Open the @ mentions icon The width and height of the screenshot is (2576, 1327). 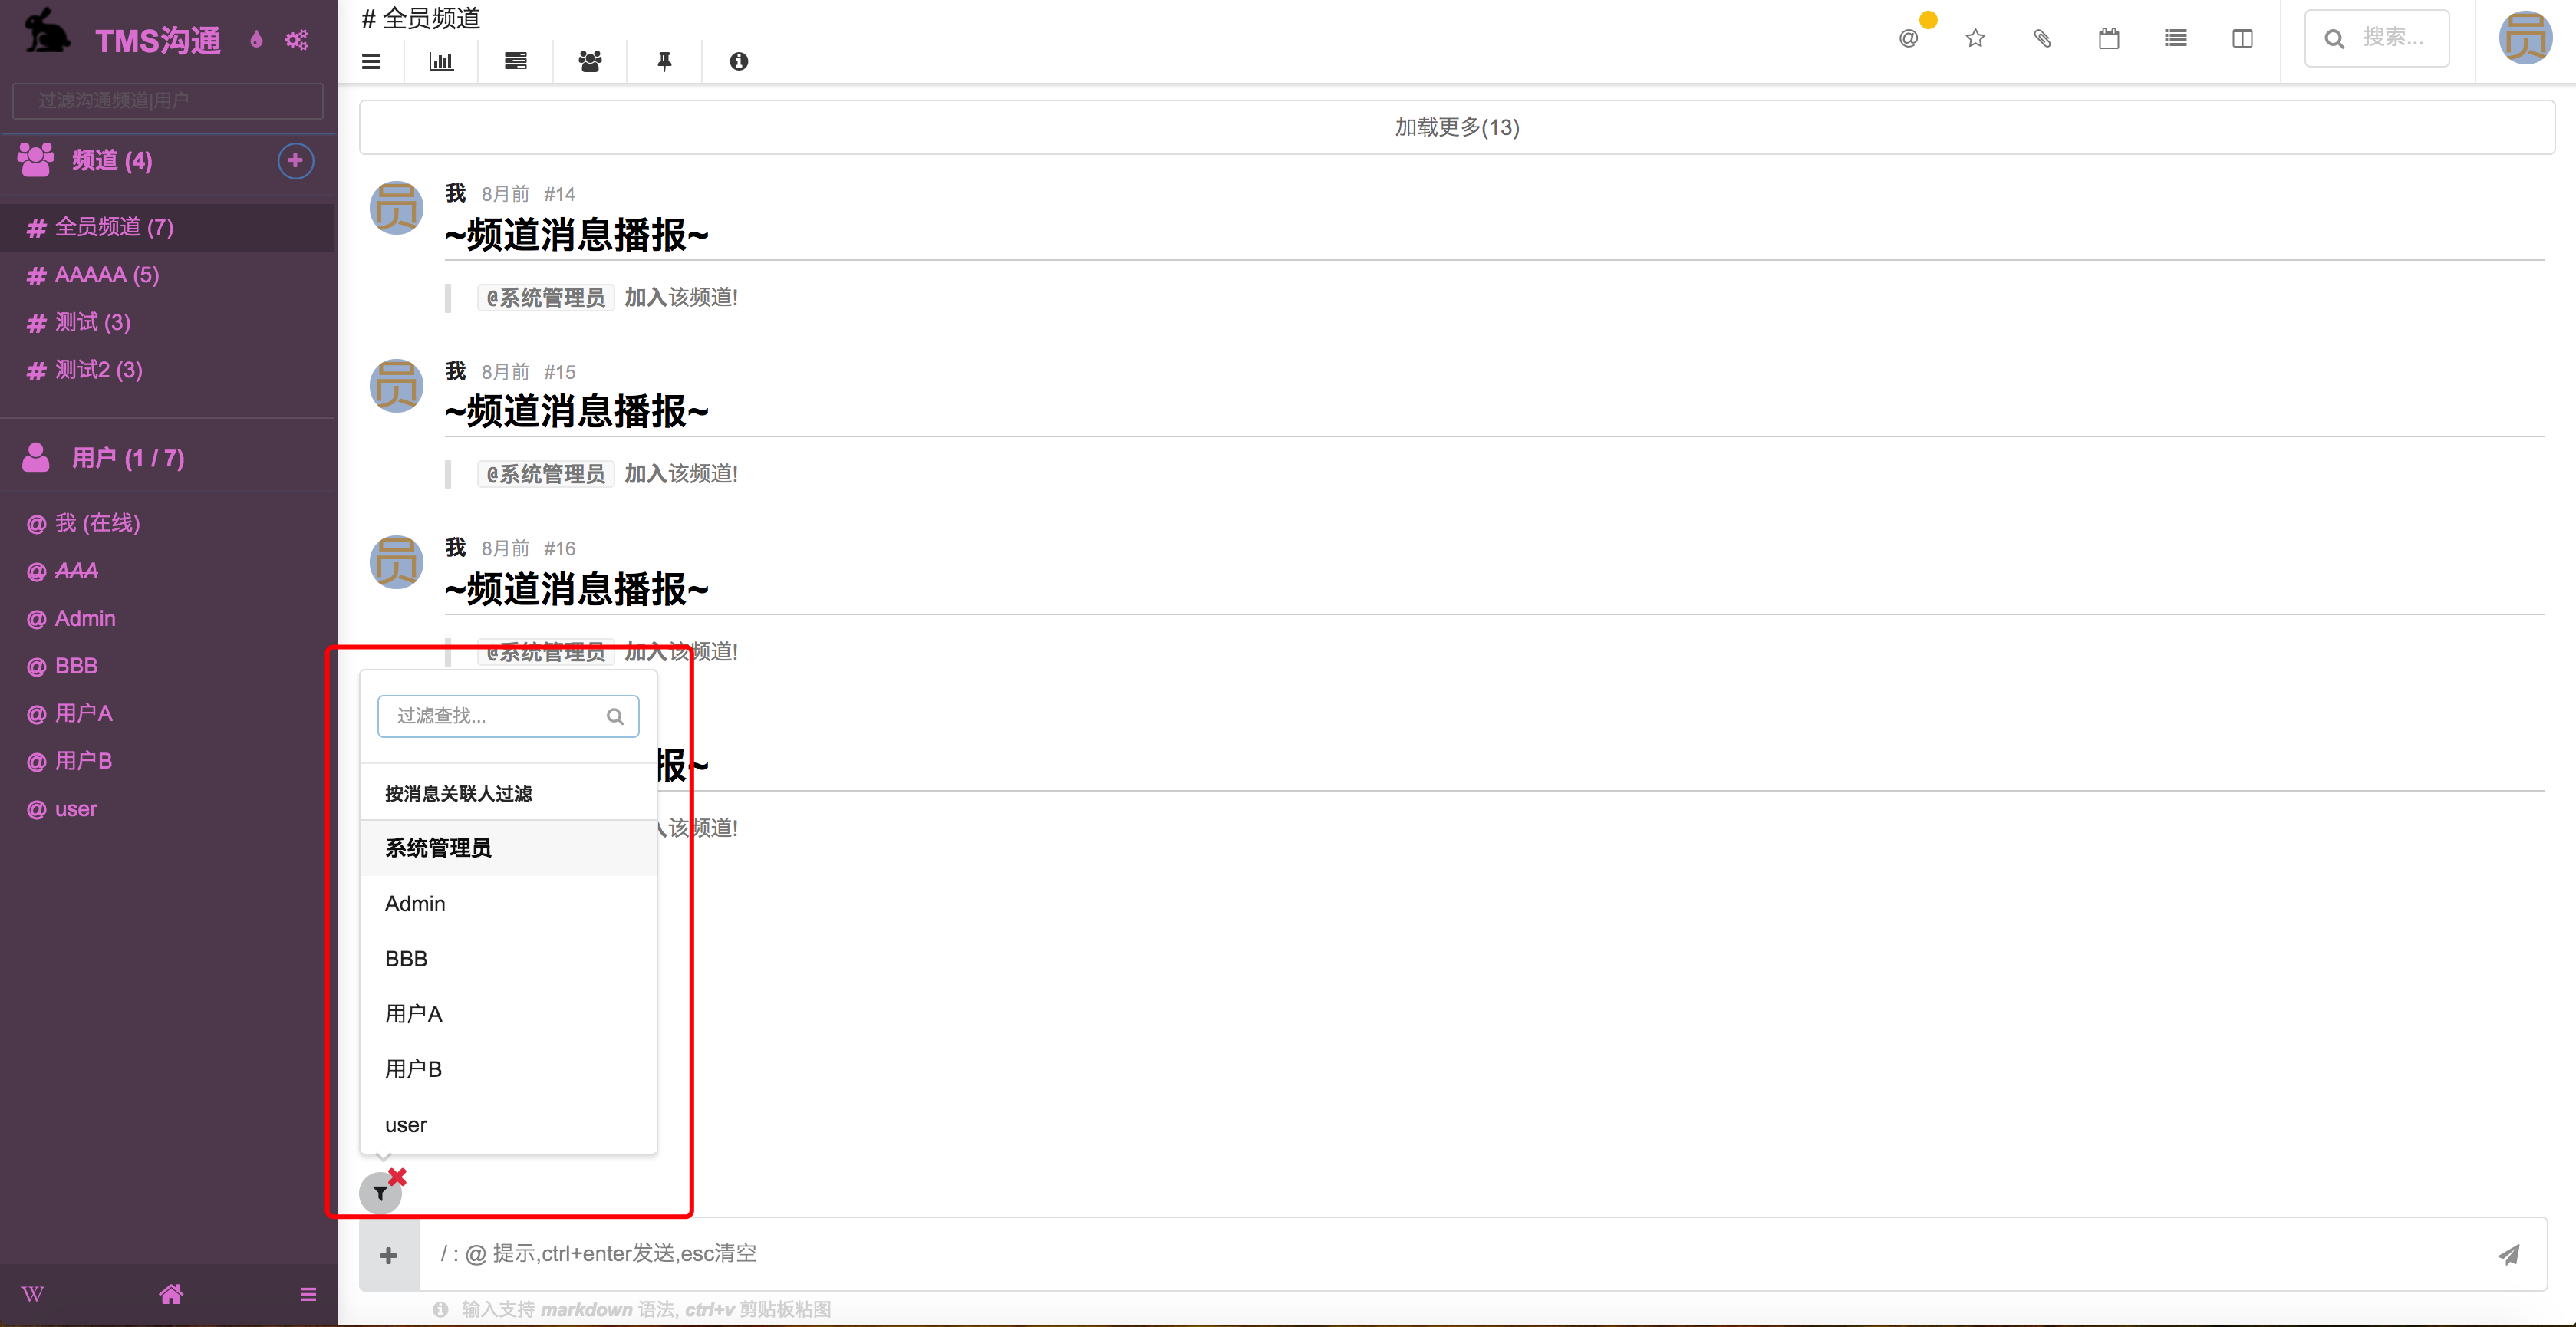coord(1909,39)
